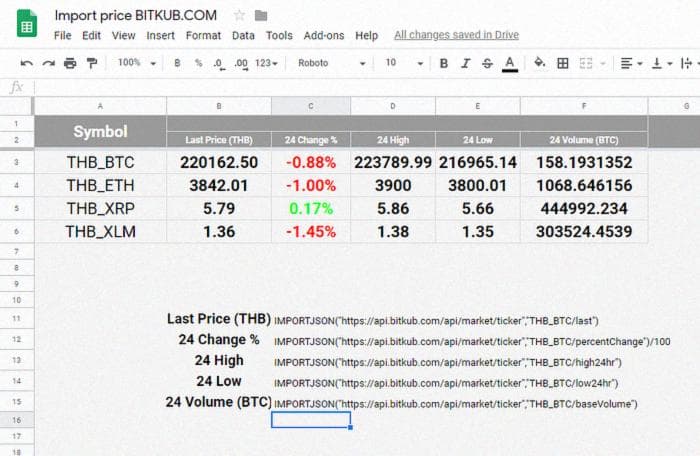The image size is (700, 456).
Task: Open the text color picker
Action: (510, 64)
